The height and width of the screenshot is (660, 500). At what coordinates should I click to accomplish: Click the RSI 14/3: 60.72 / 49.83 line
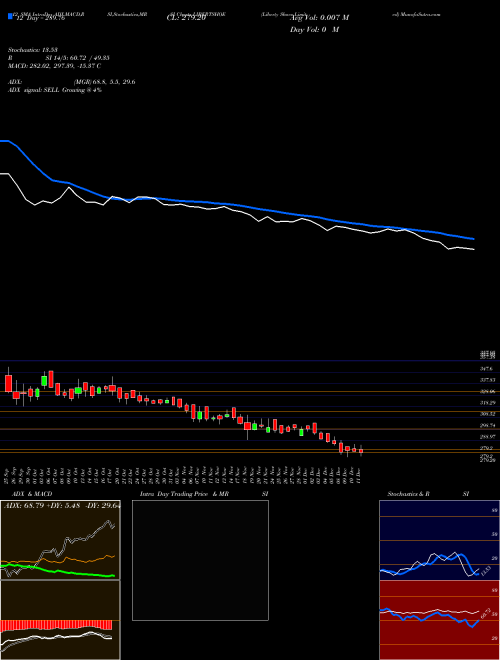(x=59, y=58)
